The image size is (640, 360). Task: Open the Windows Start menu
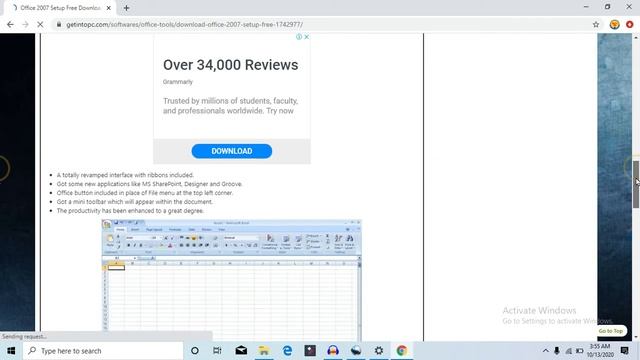11,351
